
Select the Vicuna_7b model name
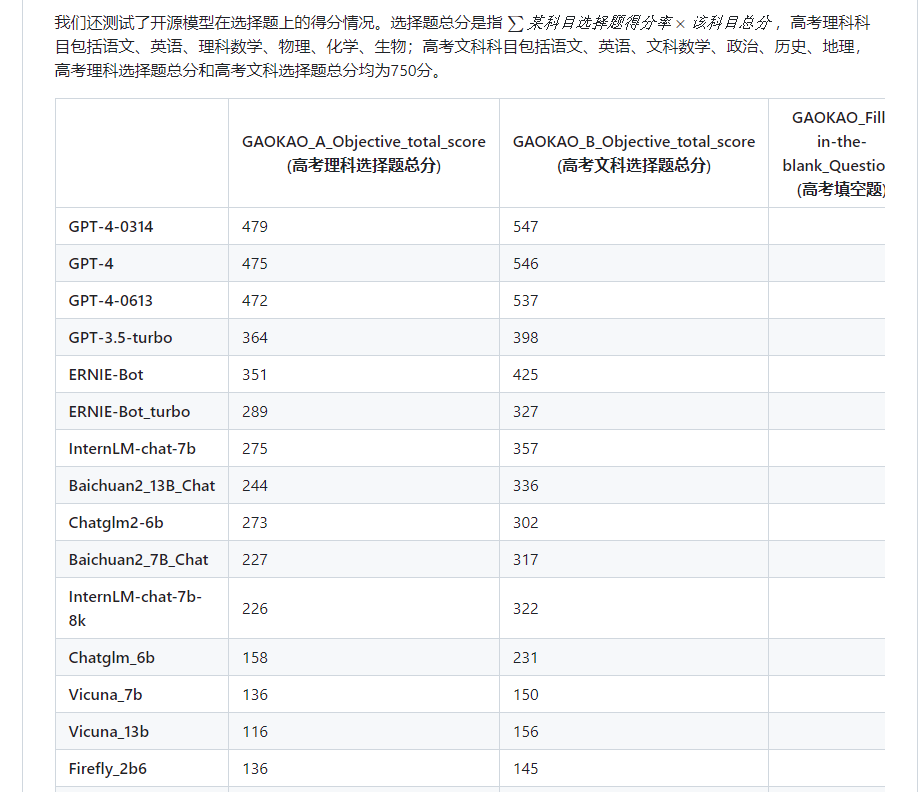[x=105, y=695]
